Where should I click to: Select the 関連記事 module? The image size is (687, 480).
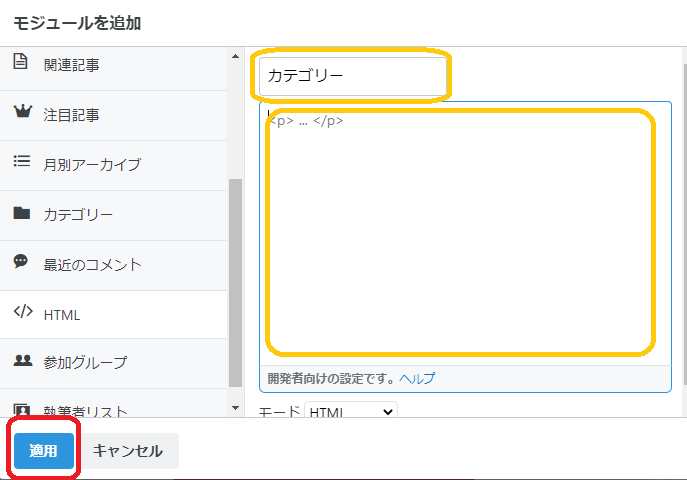click(113, 66)
